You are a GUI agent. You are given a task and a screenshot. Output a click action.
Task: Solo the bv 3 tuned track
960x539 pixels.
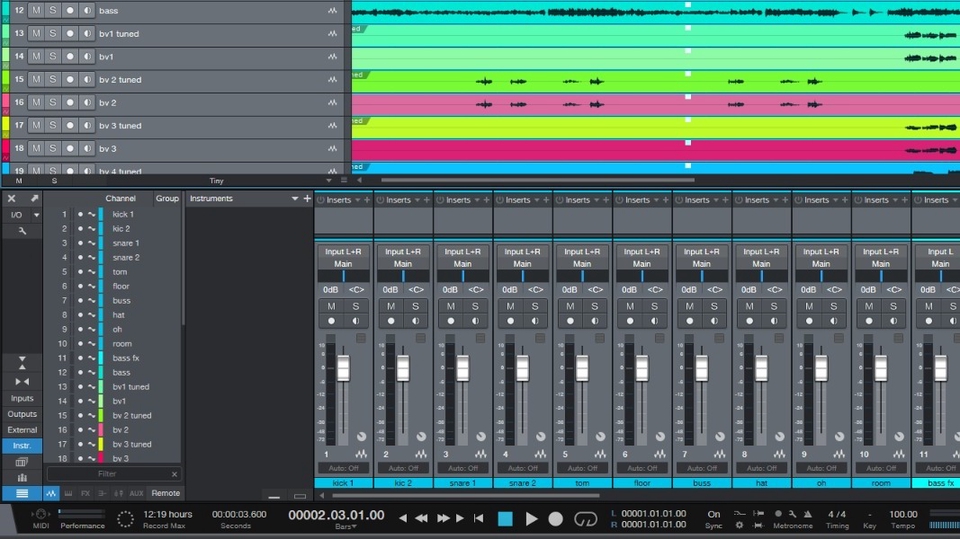click(53, 126)
